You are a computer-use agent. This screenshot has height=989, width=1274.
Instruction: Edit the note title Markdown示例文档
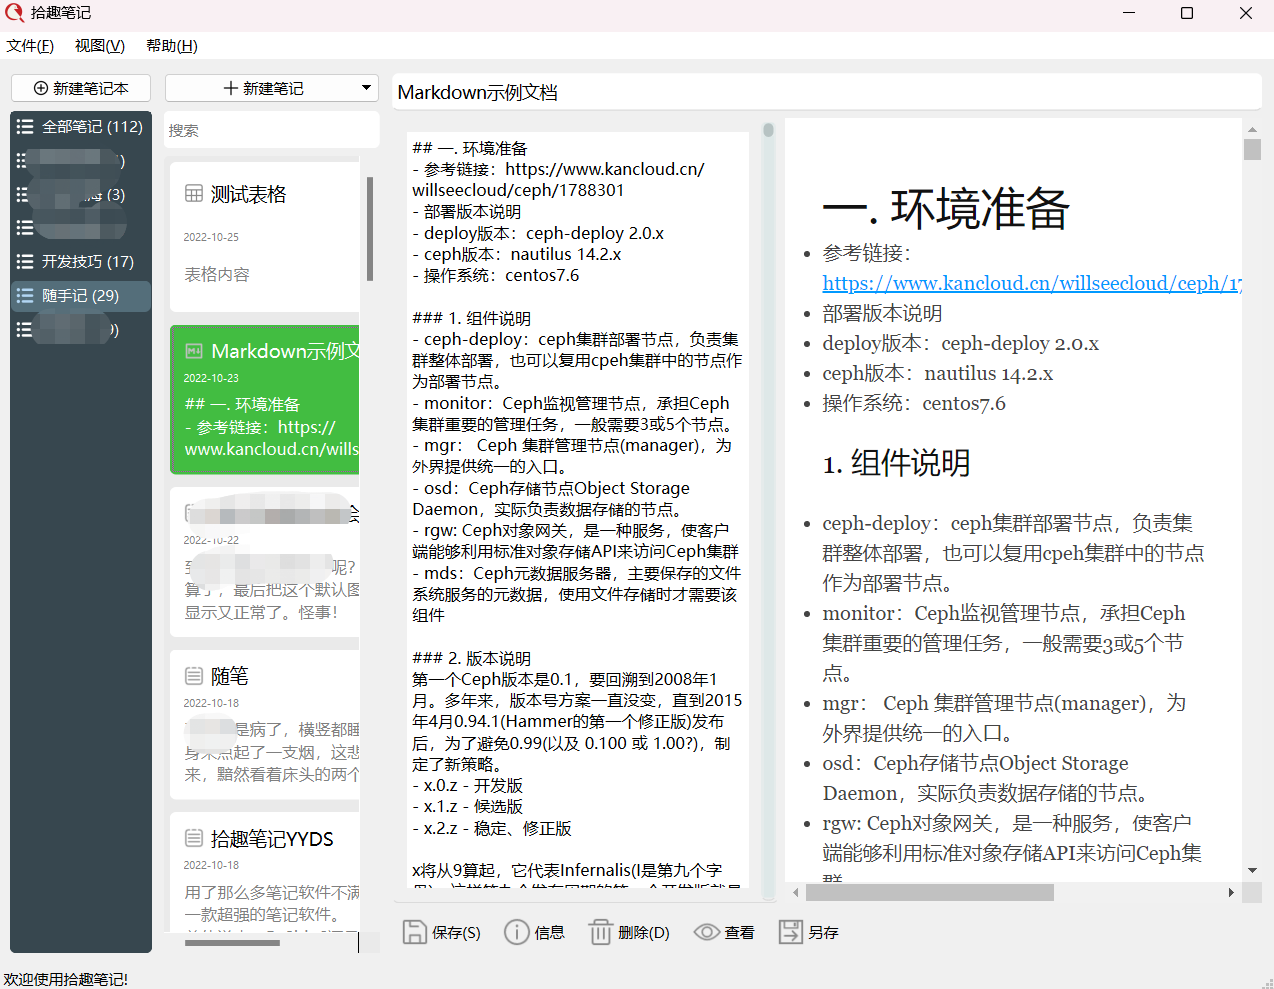826,92
